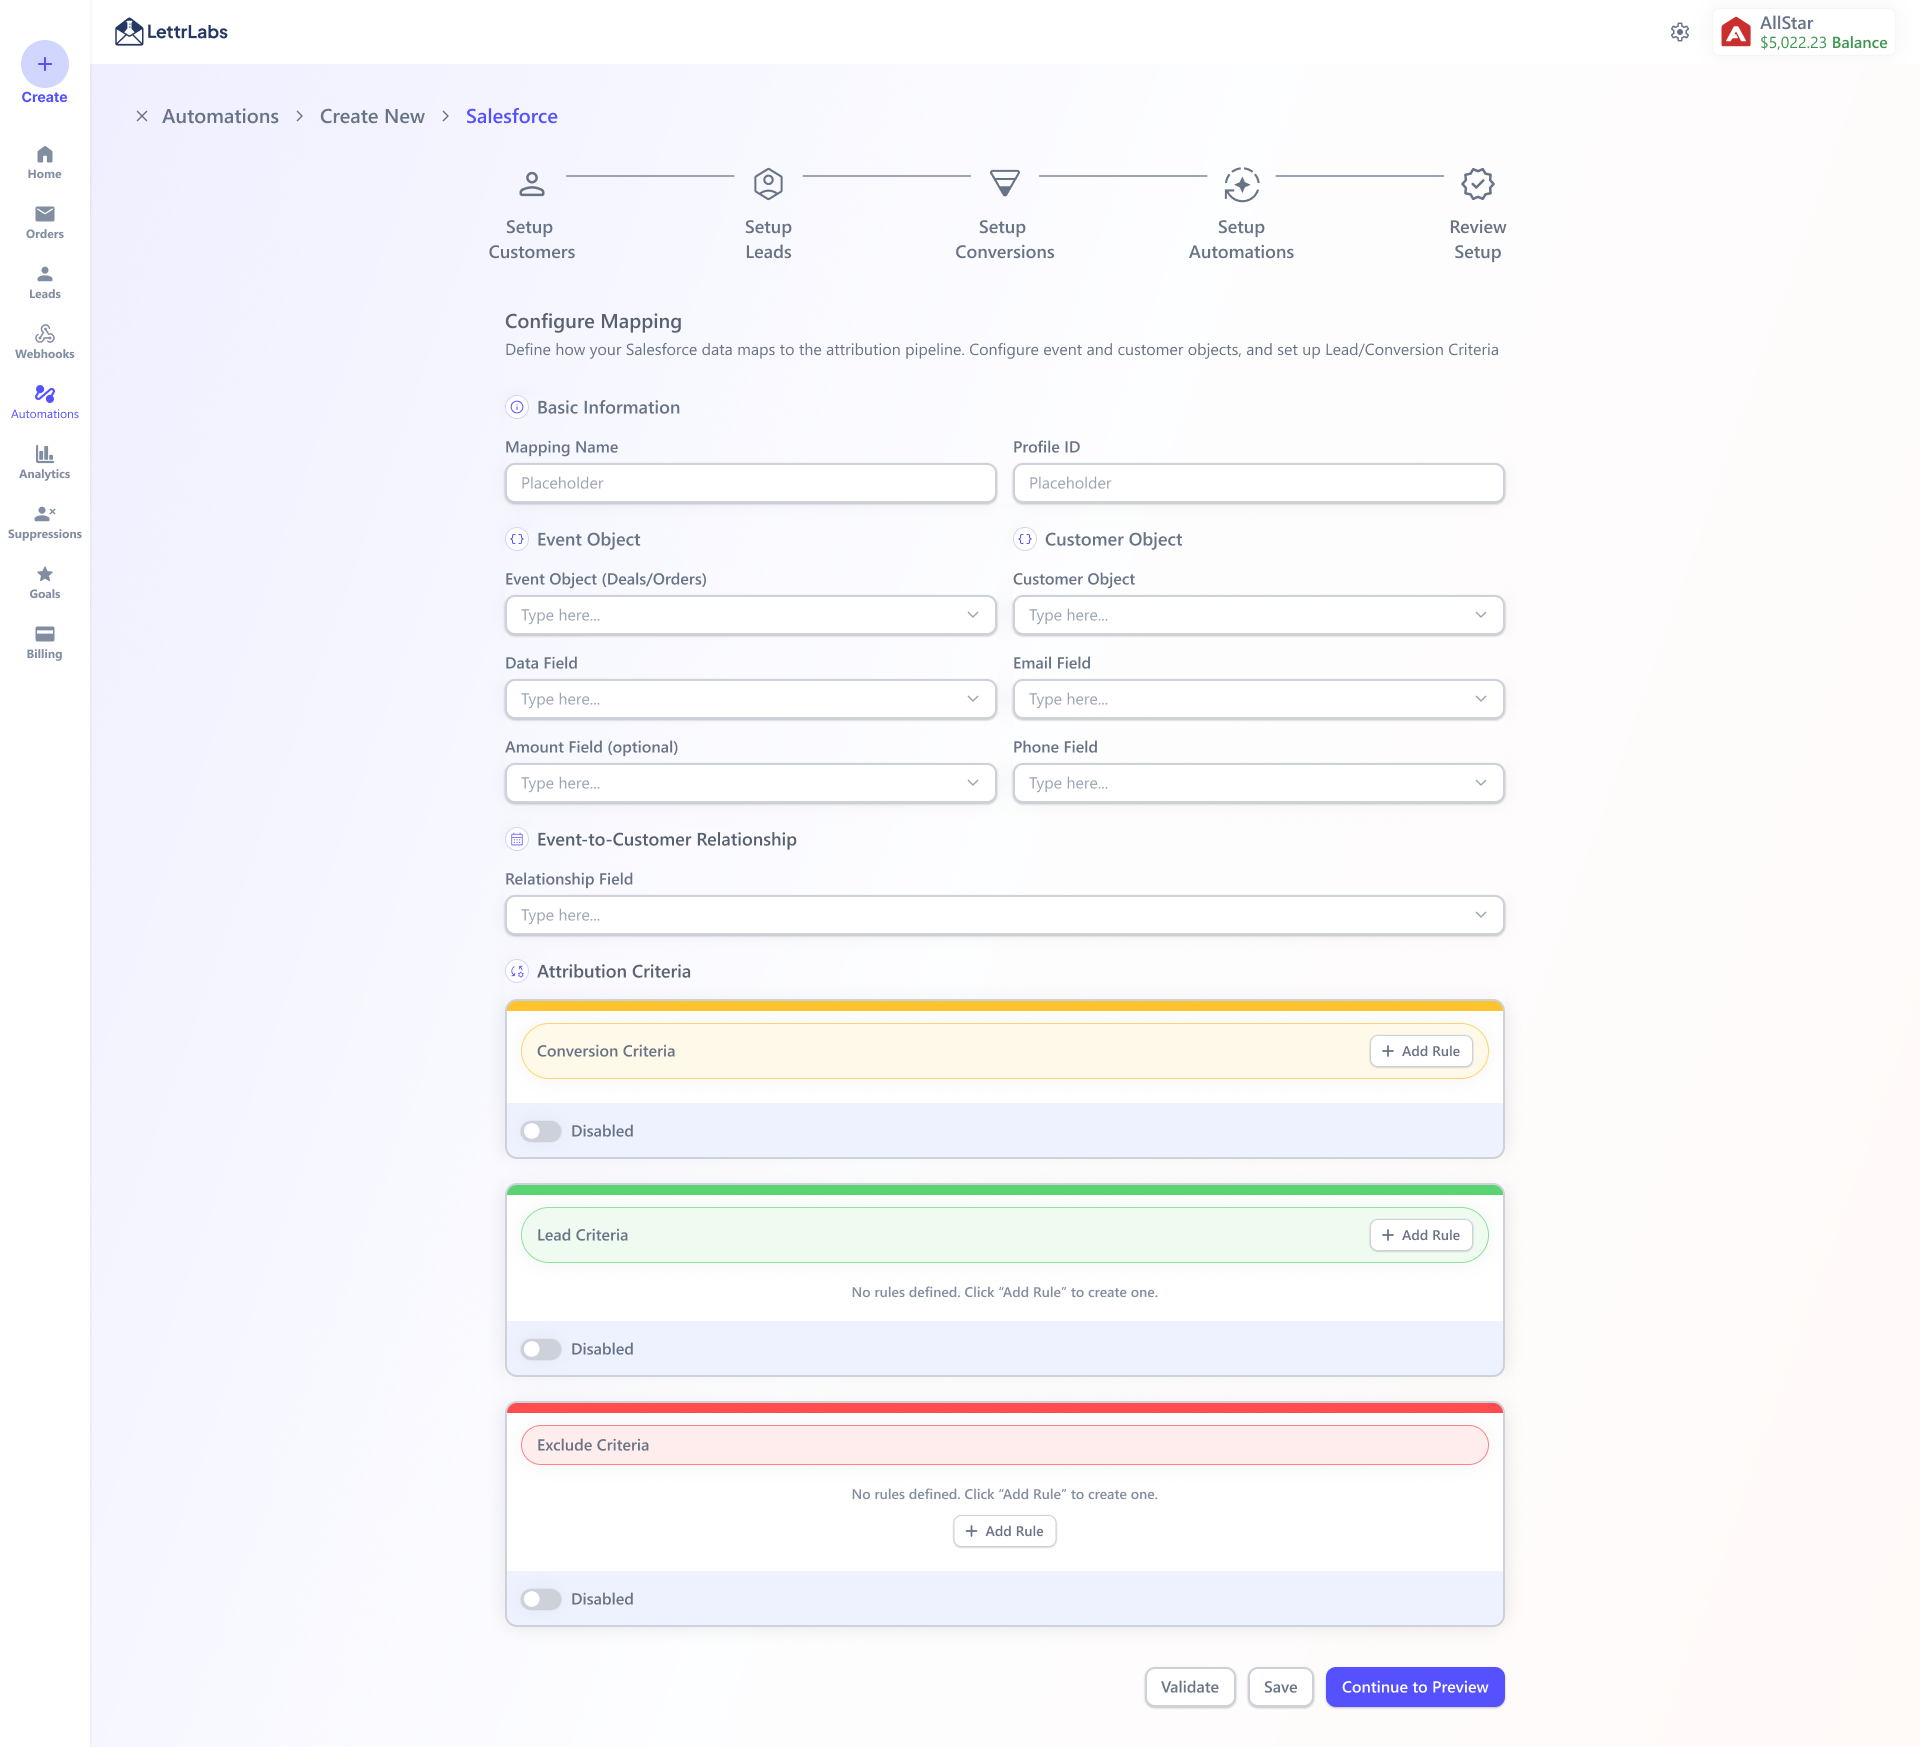Expand the Data Field dropdown
Image resolution: width=1920 pixels, height=1747 pixels.
(x=750, y=699)
